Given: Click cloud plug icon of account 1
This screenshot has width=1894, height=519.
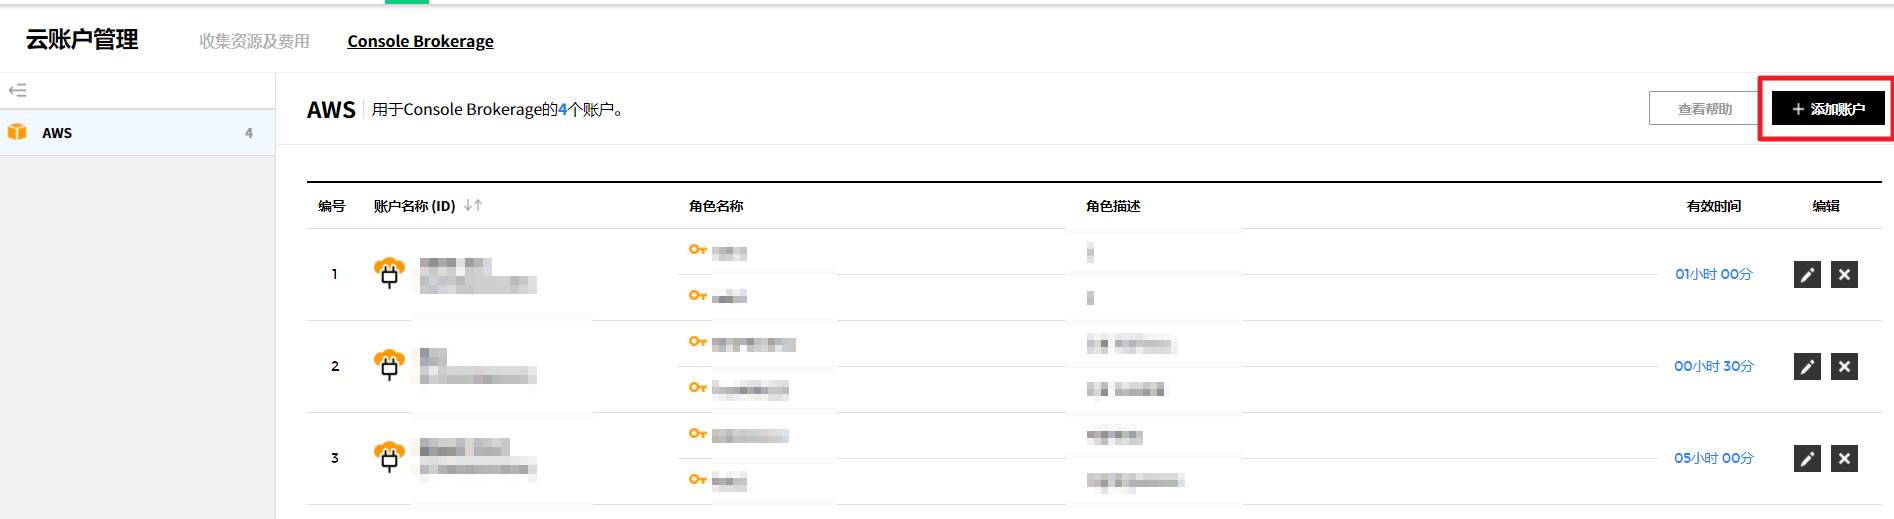Looking at the screenshot, I should pos(389,273).
